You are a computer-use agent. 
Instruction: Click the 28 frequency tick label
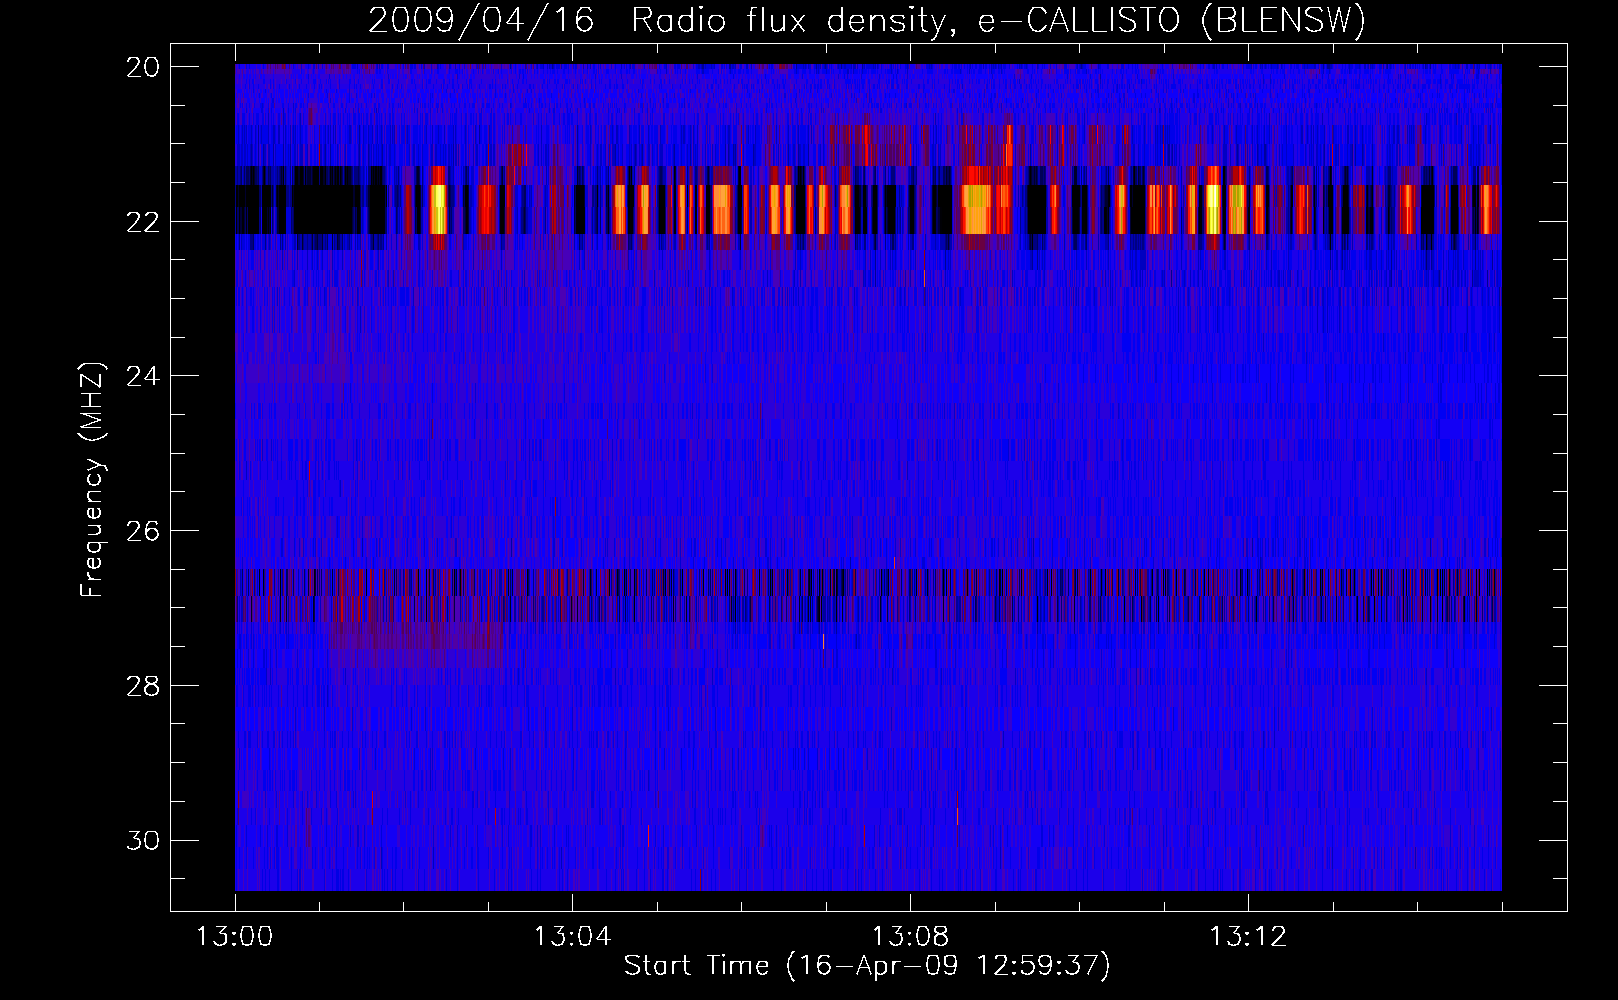coord(143,686)
